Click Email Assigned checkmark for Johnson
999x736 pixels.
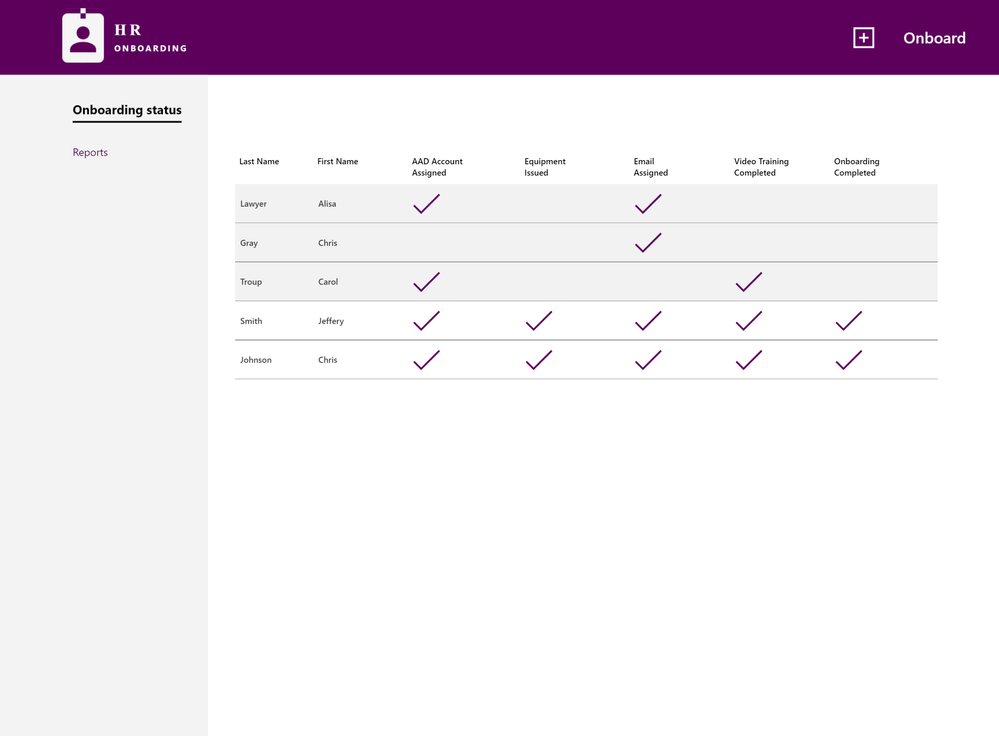(x=648, y=360)
